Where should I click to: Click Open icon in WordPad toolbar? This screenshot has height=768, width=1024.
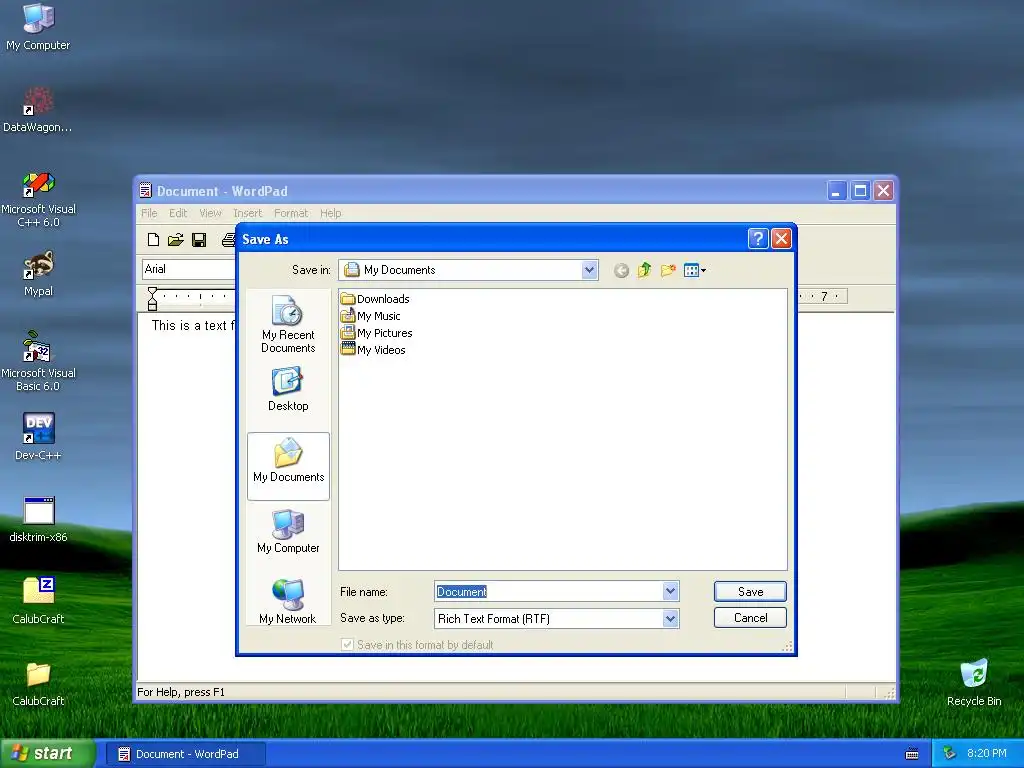tap(176, 240)
